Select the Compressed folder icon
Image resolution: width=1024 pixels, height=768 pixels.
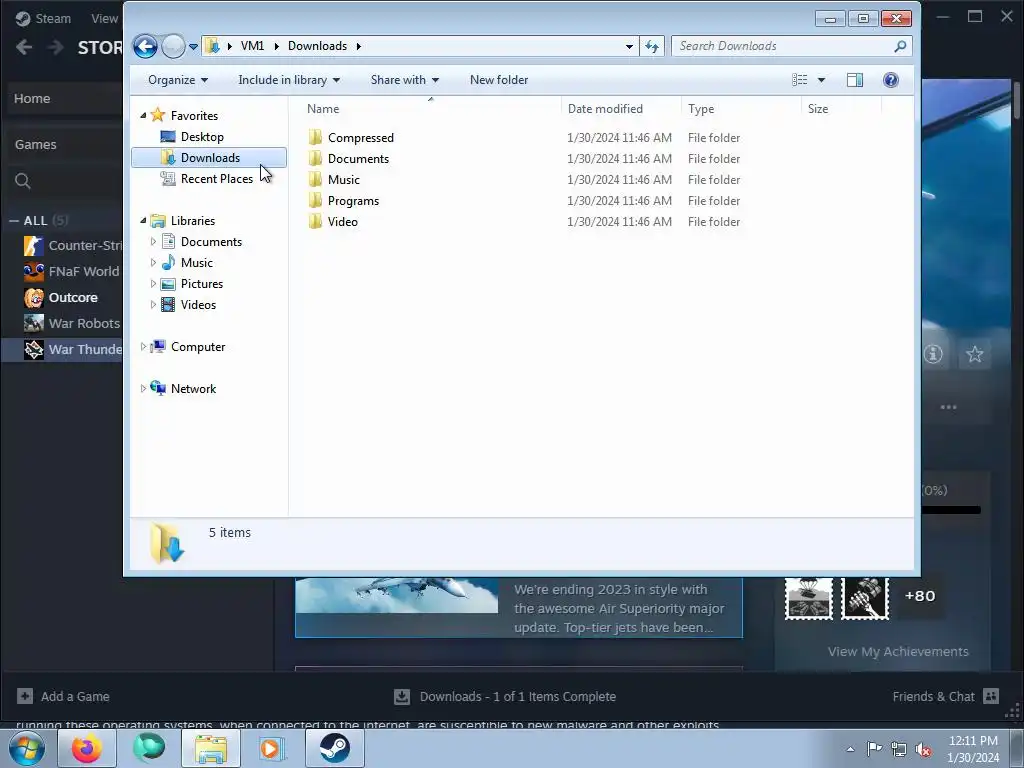[x=315, y=137]
